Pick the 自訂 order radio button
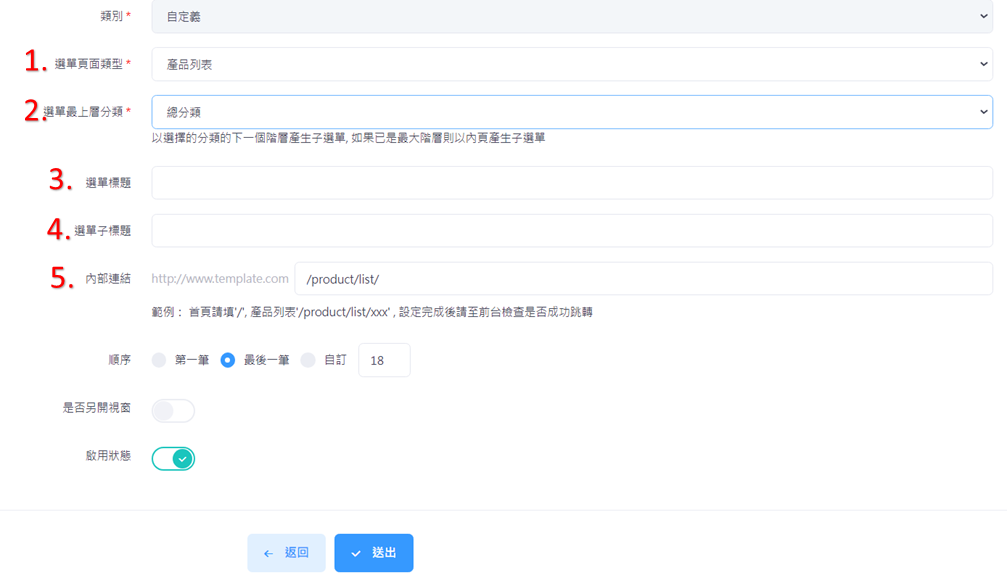This screenshot has width=1007, height=586. 308,360
